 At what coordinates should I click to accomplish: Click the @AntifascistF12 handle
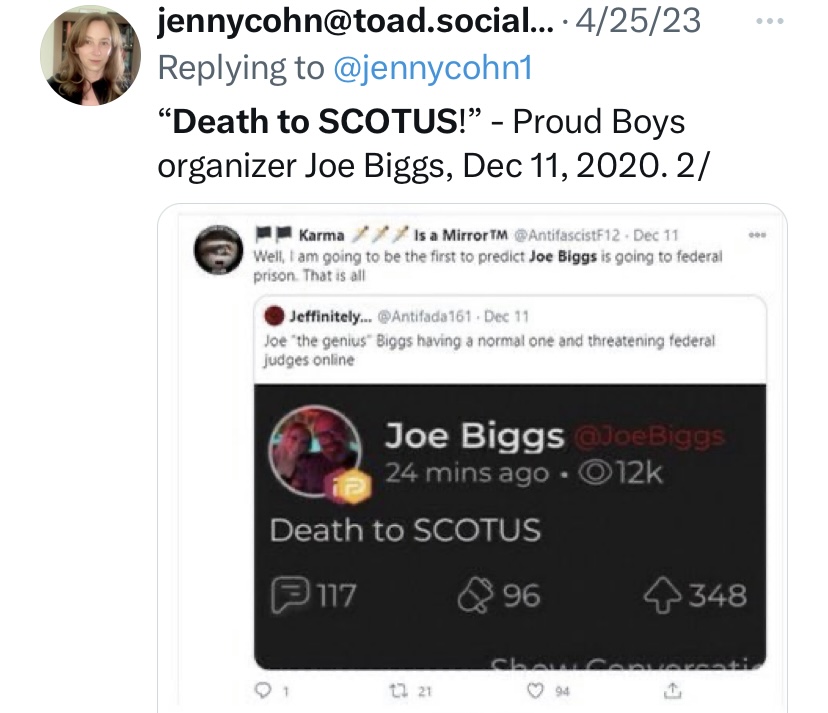[567, 235]
